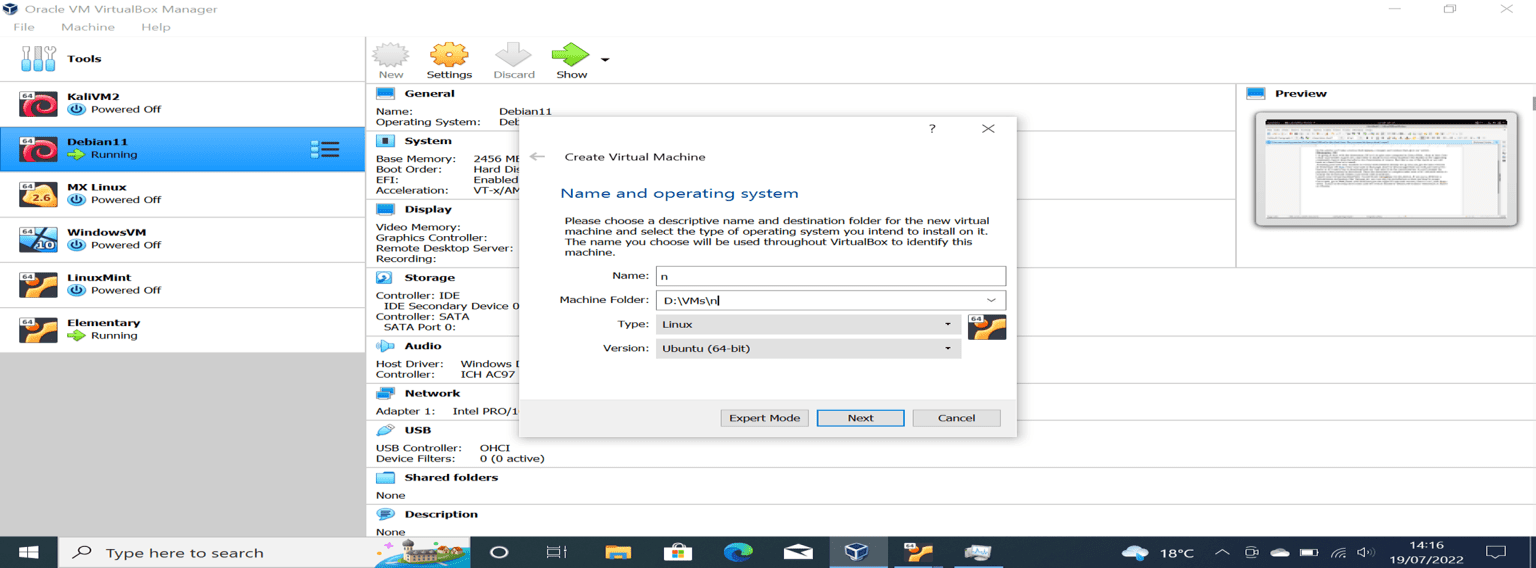Open the dropdown arrow beside Show

[605, 60]
